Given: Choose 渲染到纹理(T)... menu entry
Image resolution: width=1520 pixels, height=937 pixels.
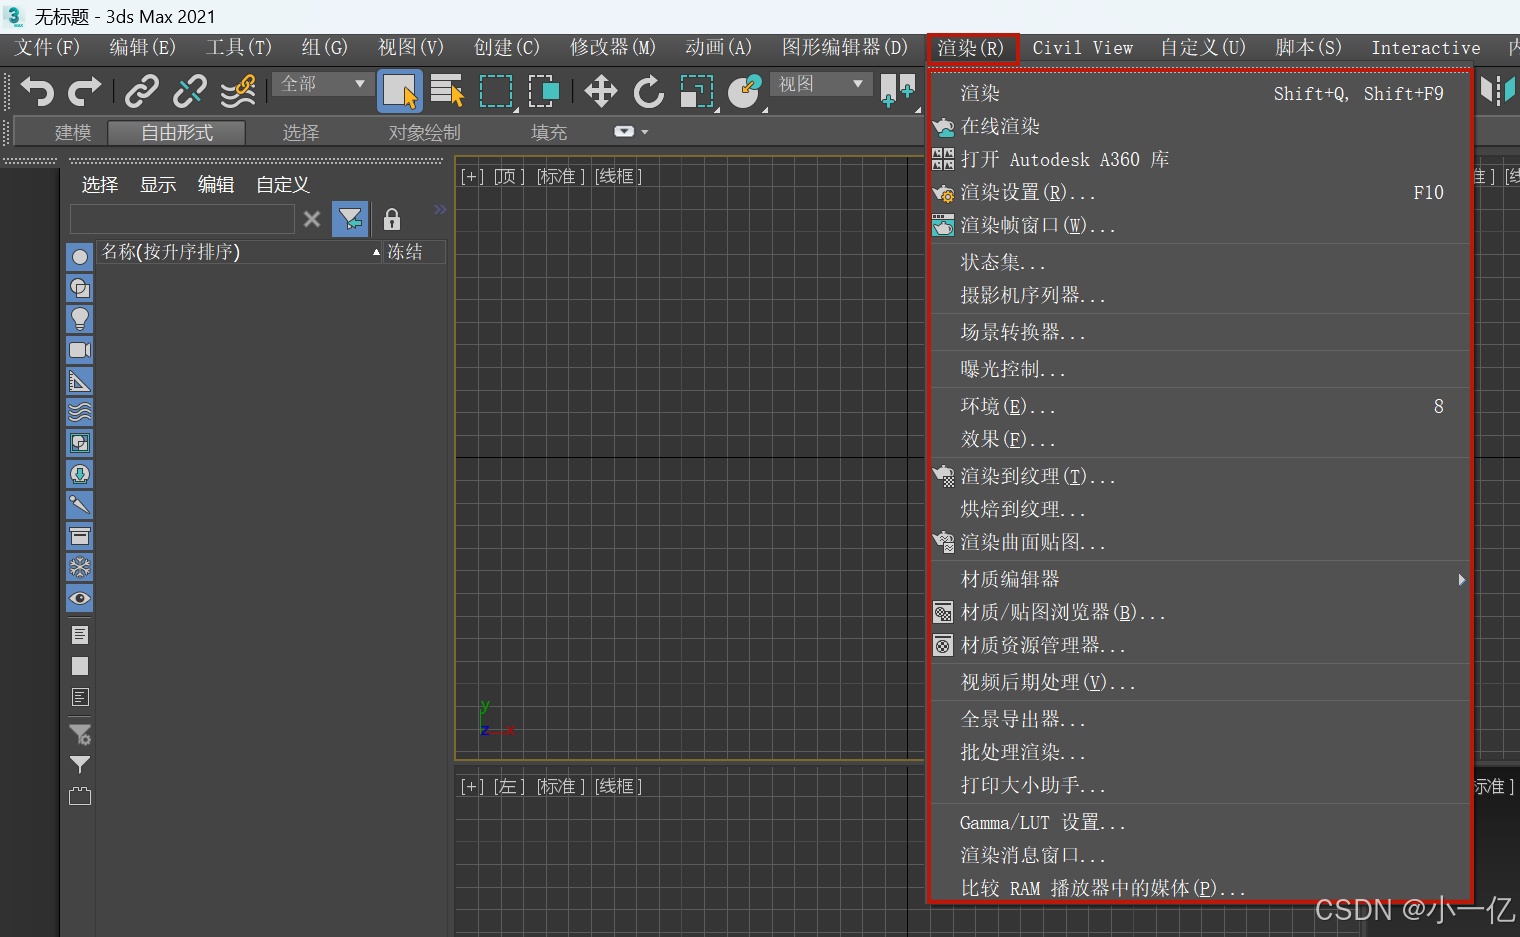Looking at the screenshot, I should [x=1200, y=476].
